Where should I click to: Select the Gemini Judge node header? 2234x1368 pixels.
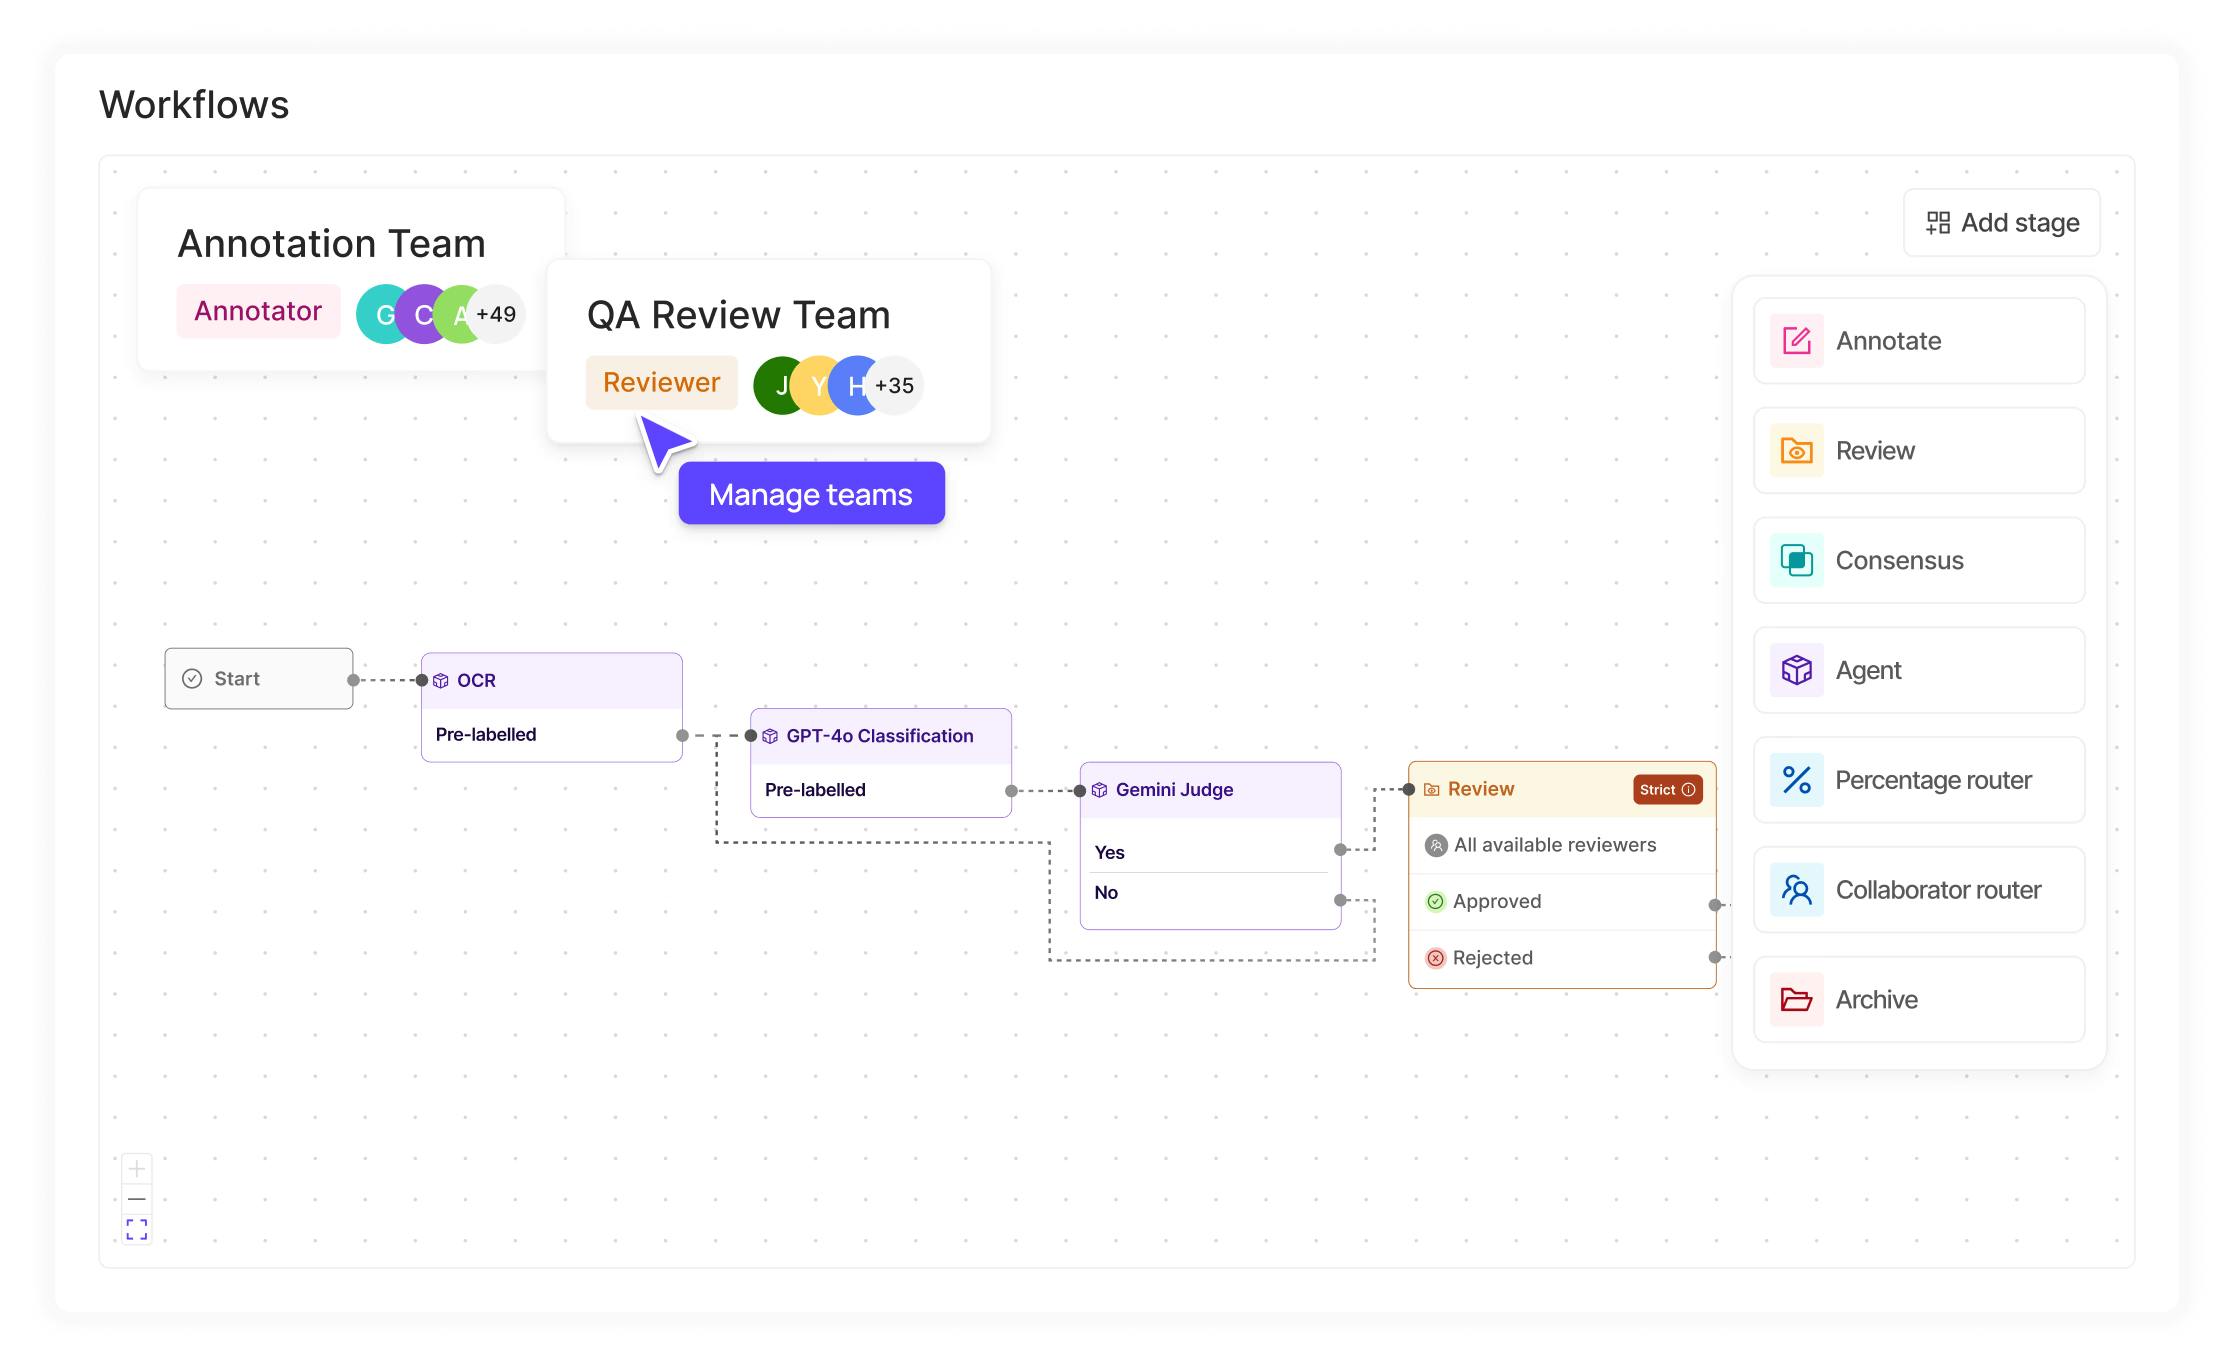[1210, 790]
